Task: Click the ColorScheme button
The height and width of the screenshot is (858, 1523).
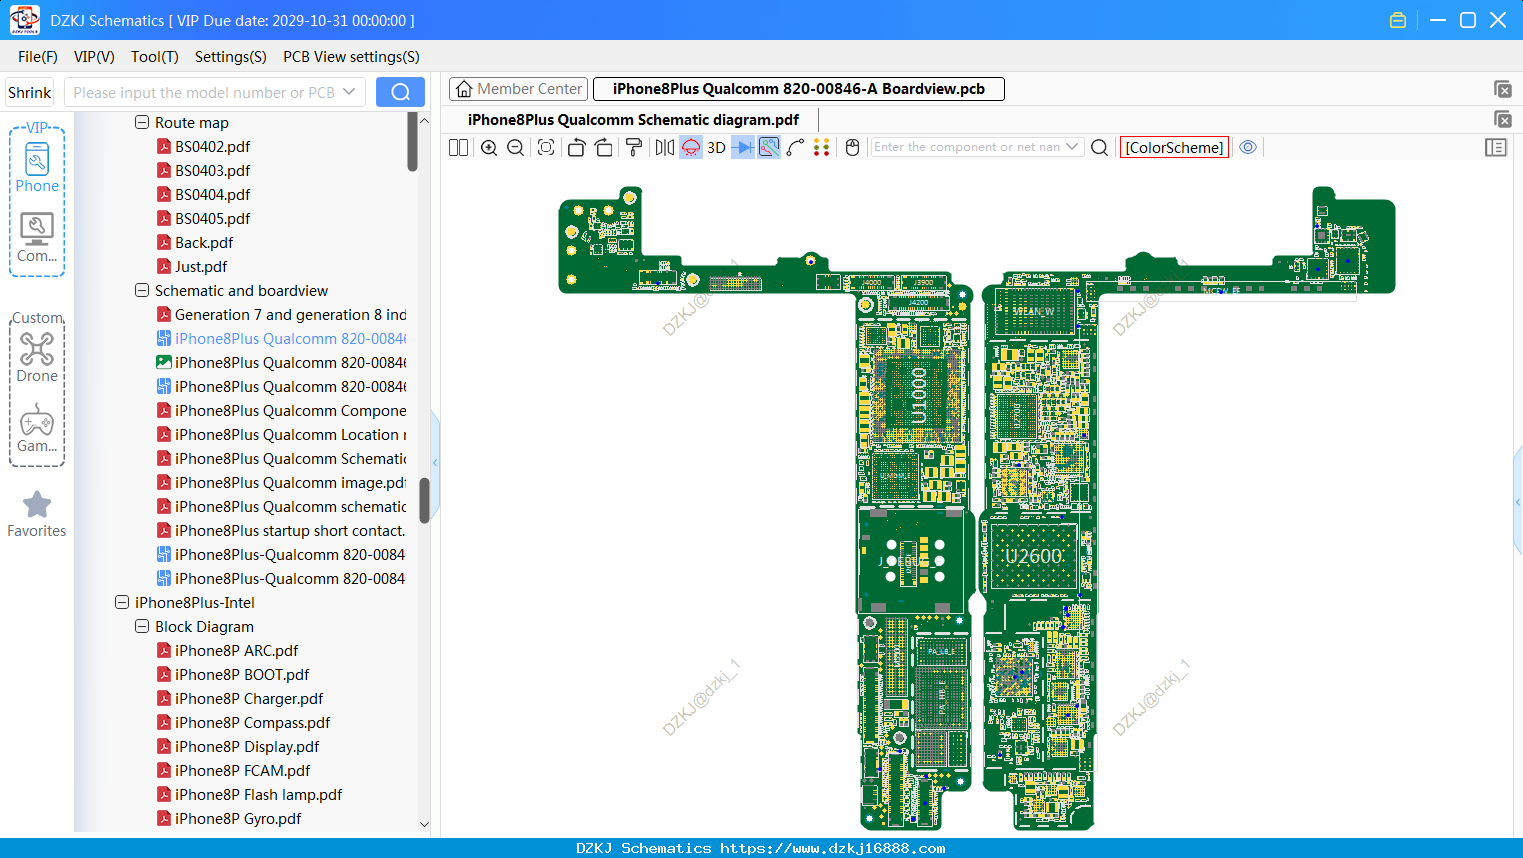Action: tap(1174, 147)
